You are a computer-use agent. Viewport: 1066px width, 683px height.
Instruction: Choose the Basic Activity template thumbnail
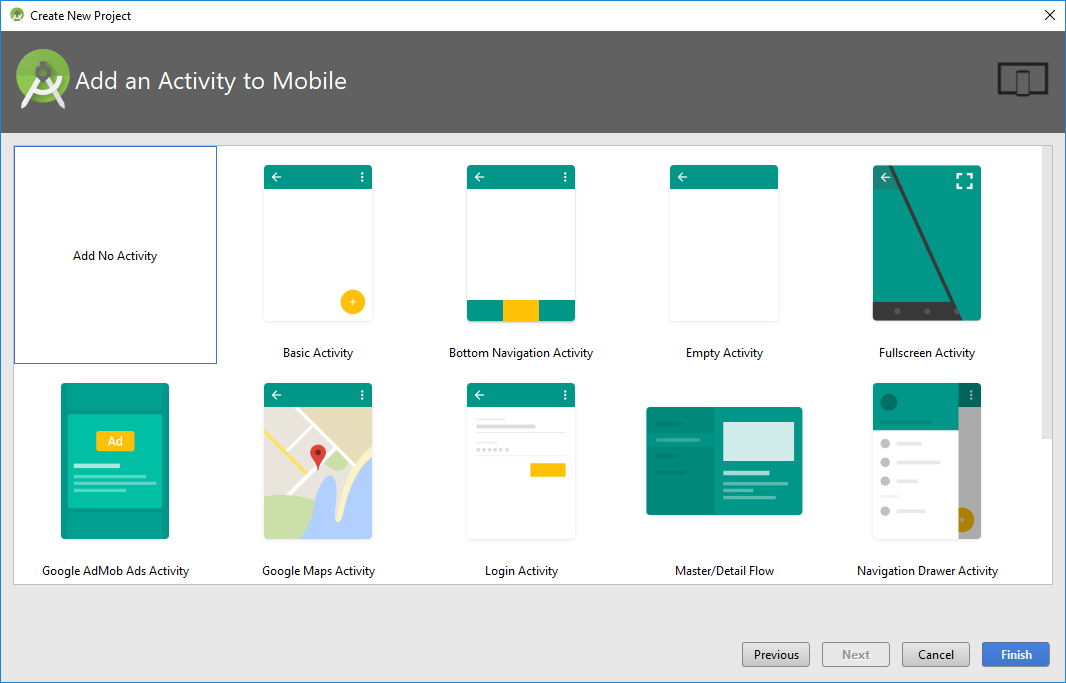click(317, 243)
